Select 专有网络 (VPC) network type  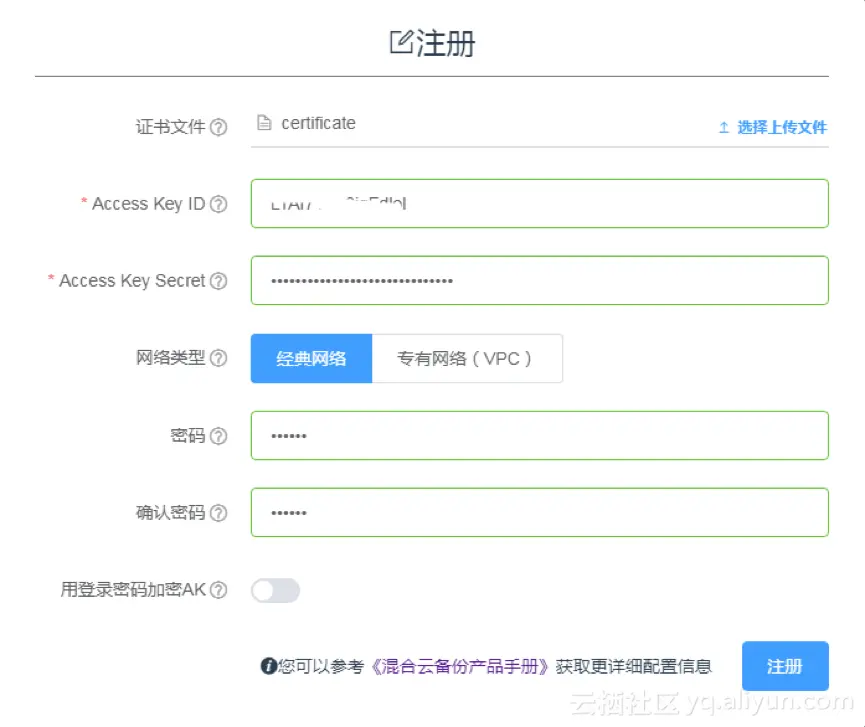pyautogui.click(x=466, y=358)
